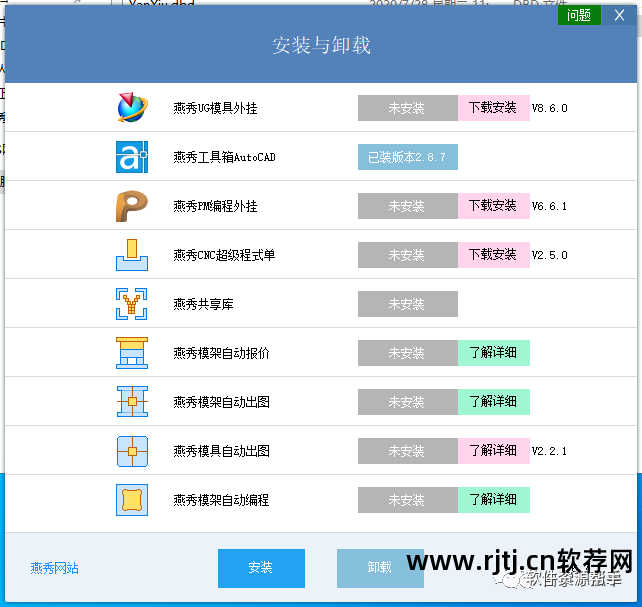The image size is (642, 607).
Task: Click the 燕秀UG模具外挂 globe icon
Action: tap(132, 108)
